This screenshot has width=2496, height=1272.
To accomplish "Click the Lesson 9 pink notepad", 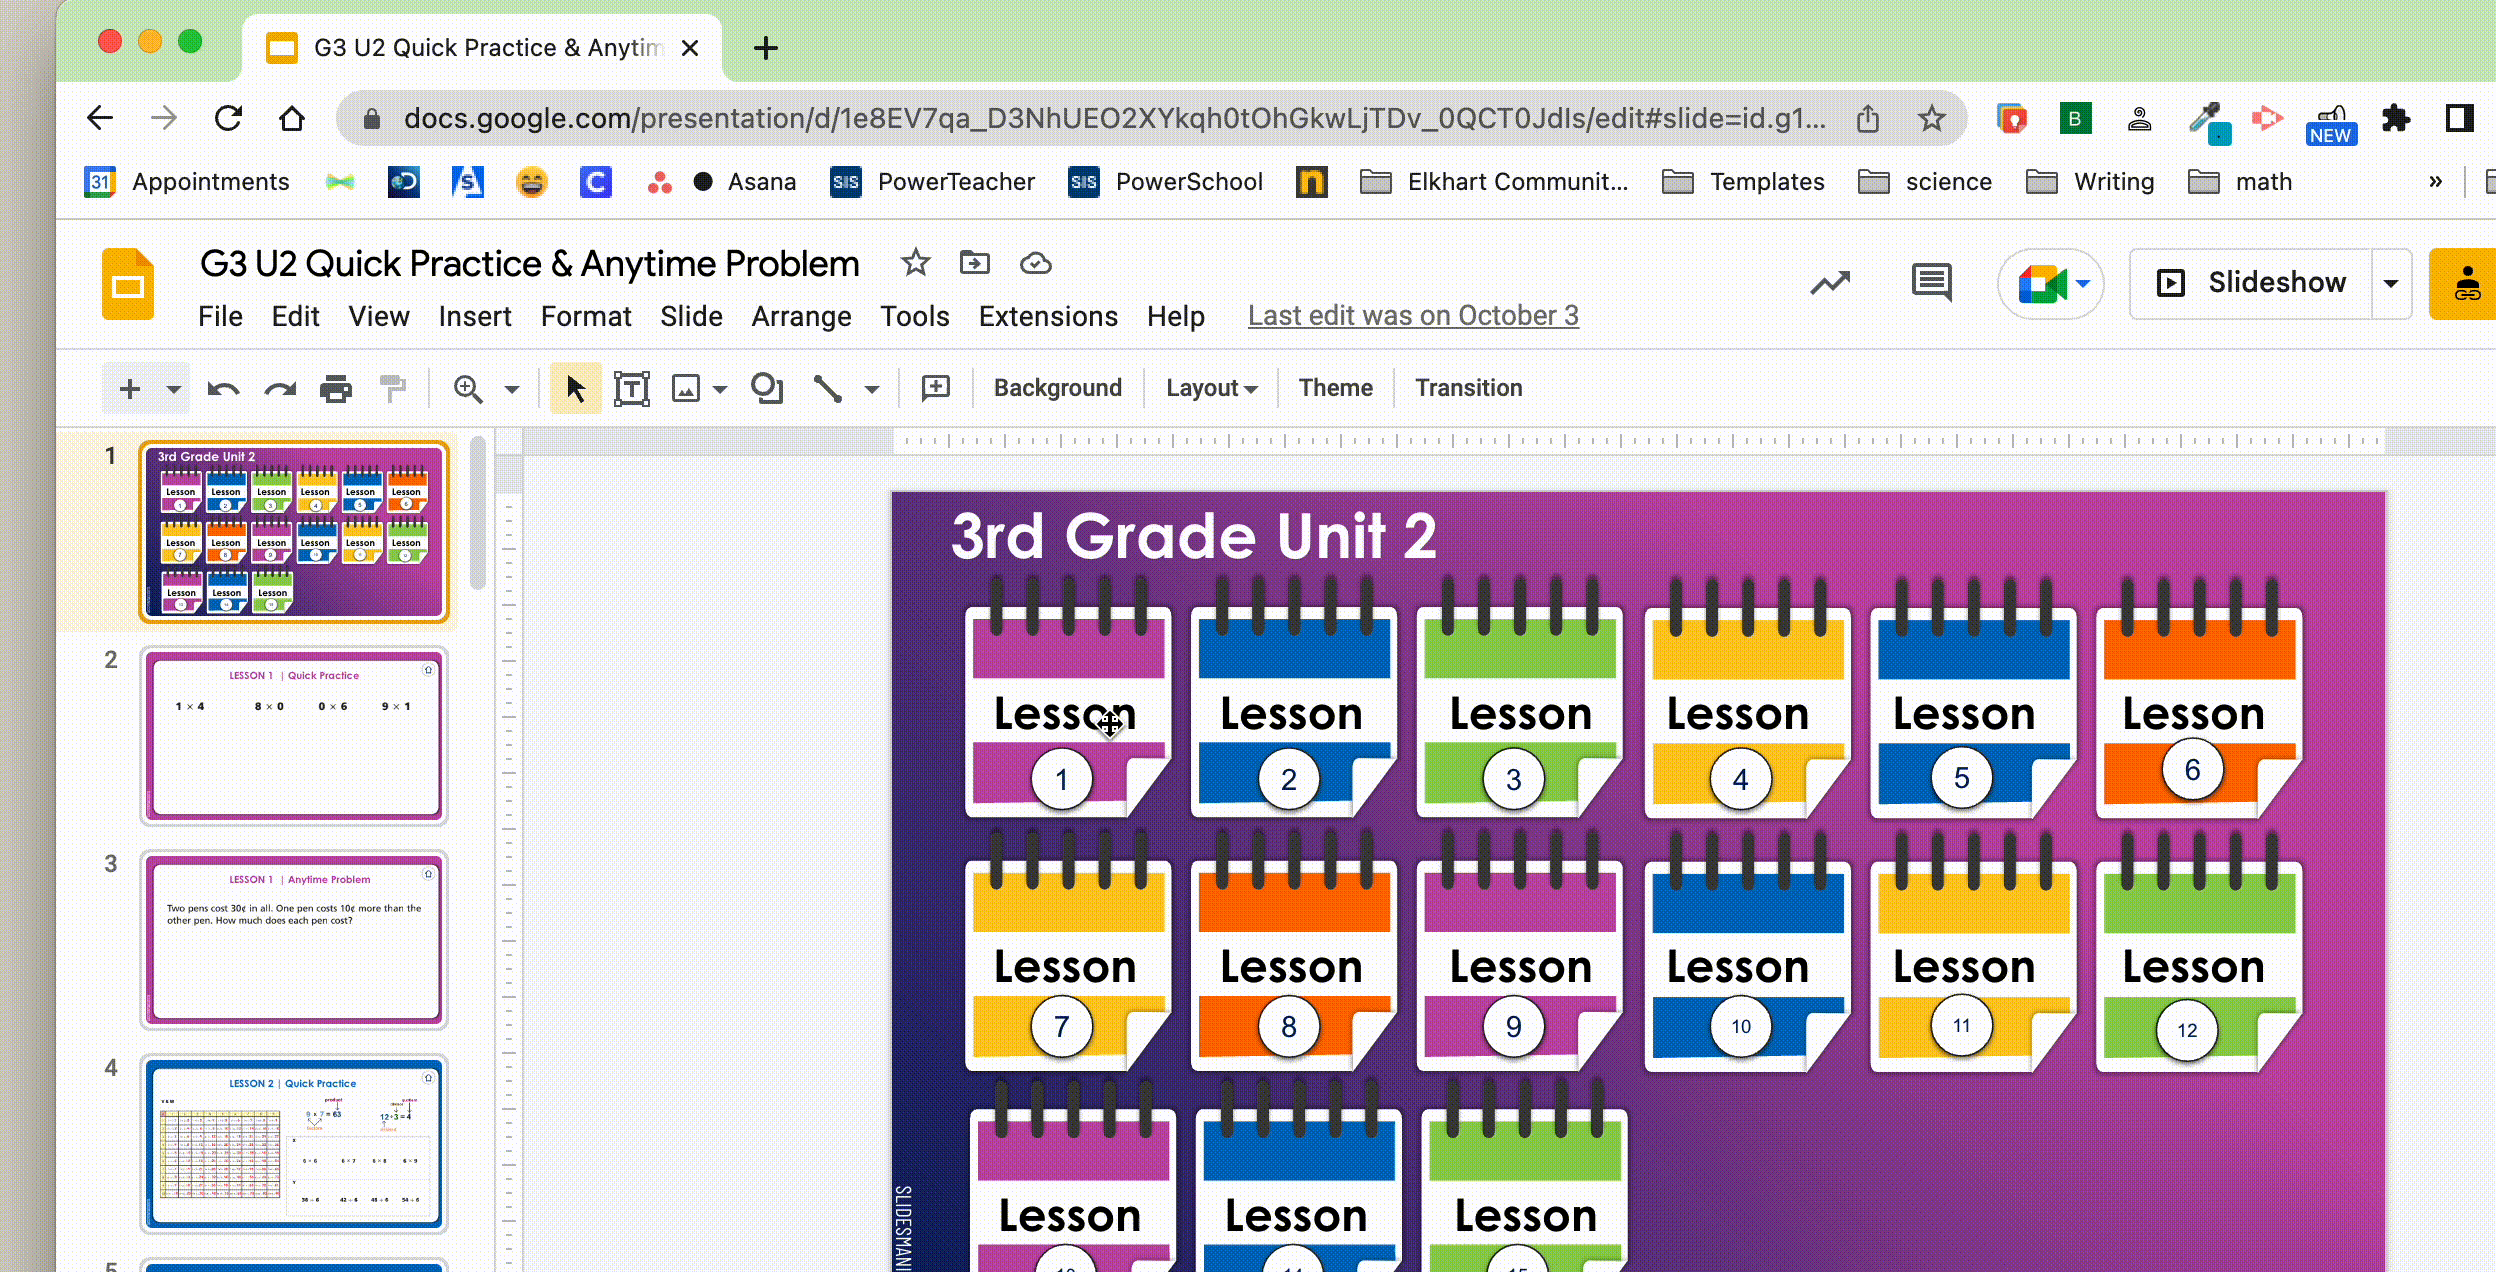I will tap(1518, 952).
